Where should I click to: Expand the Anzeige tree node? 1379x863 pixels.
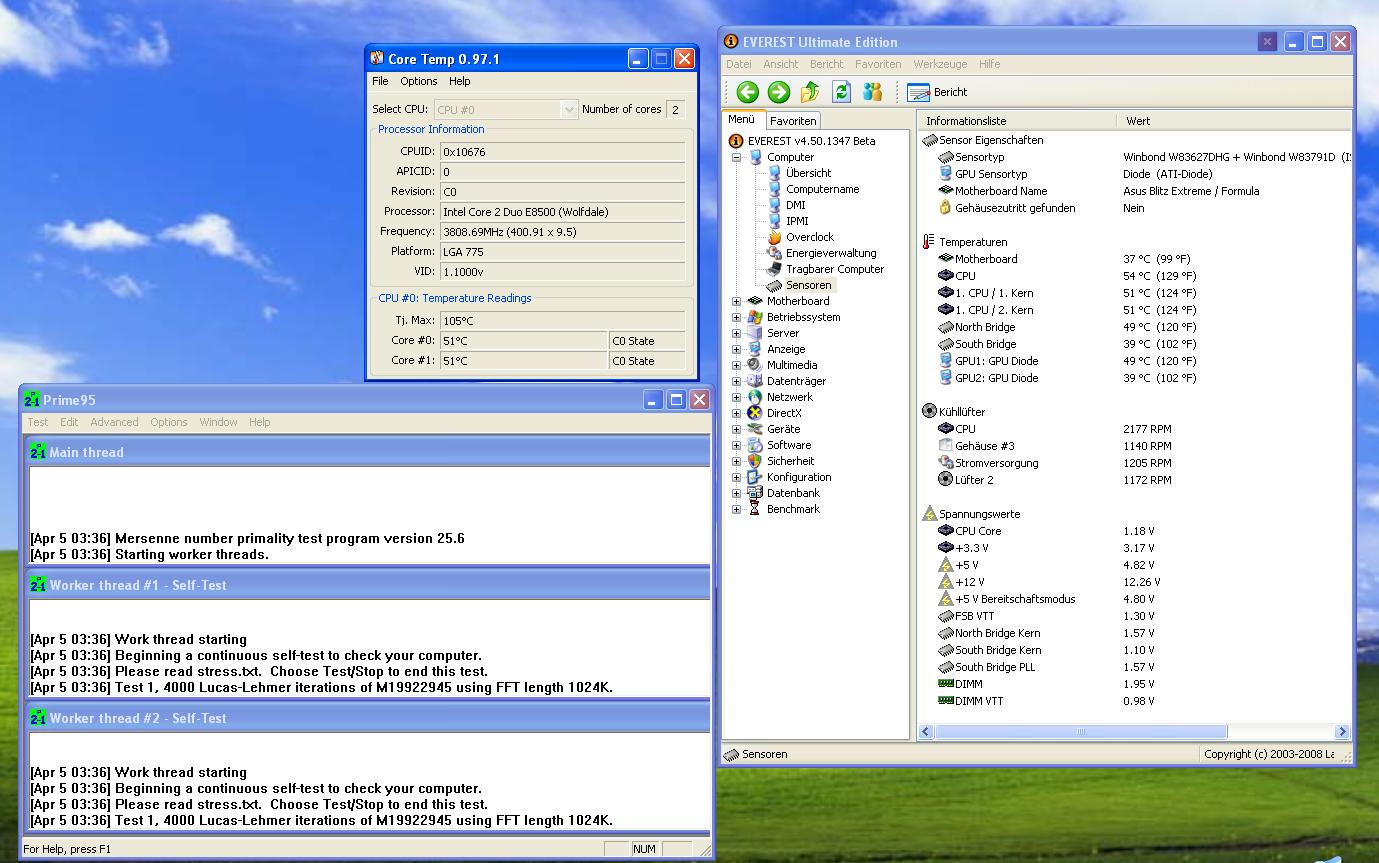pyautogui.click(x=737, y=349)
